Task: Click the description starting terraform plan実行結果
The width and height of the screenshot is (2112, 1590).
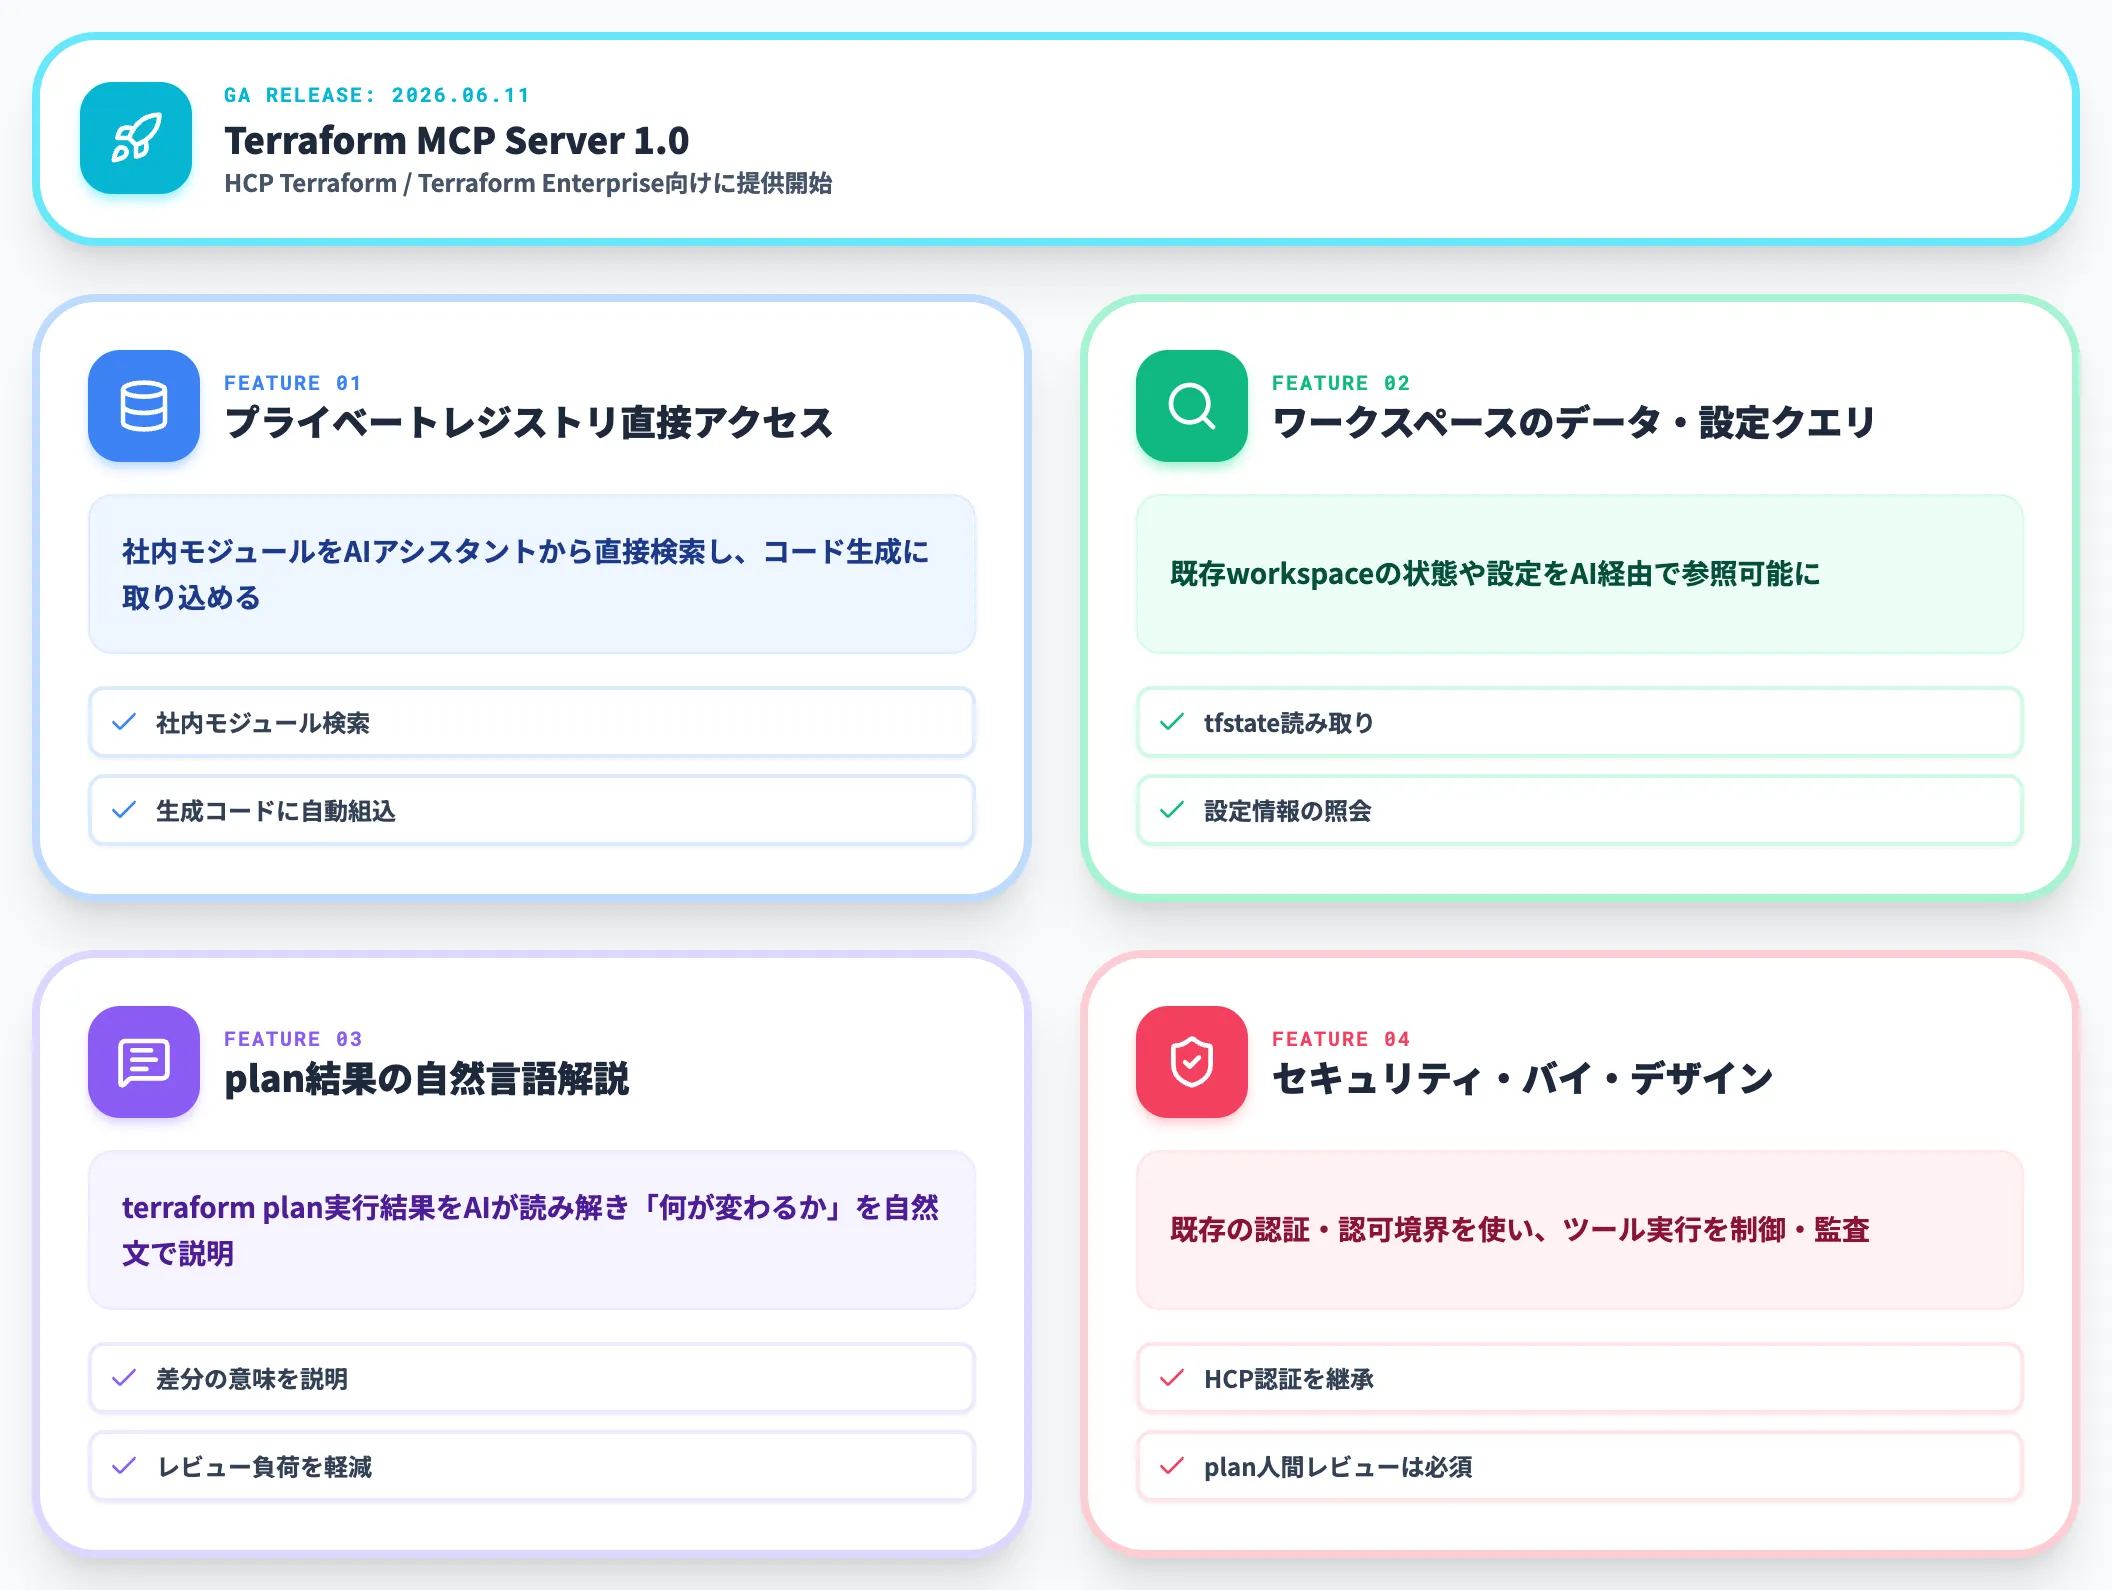Action: click(x=531, y=1230)
